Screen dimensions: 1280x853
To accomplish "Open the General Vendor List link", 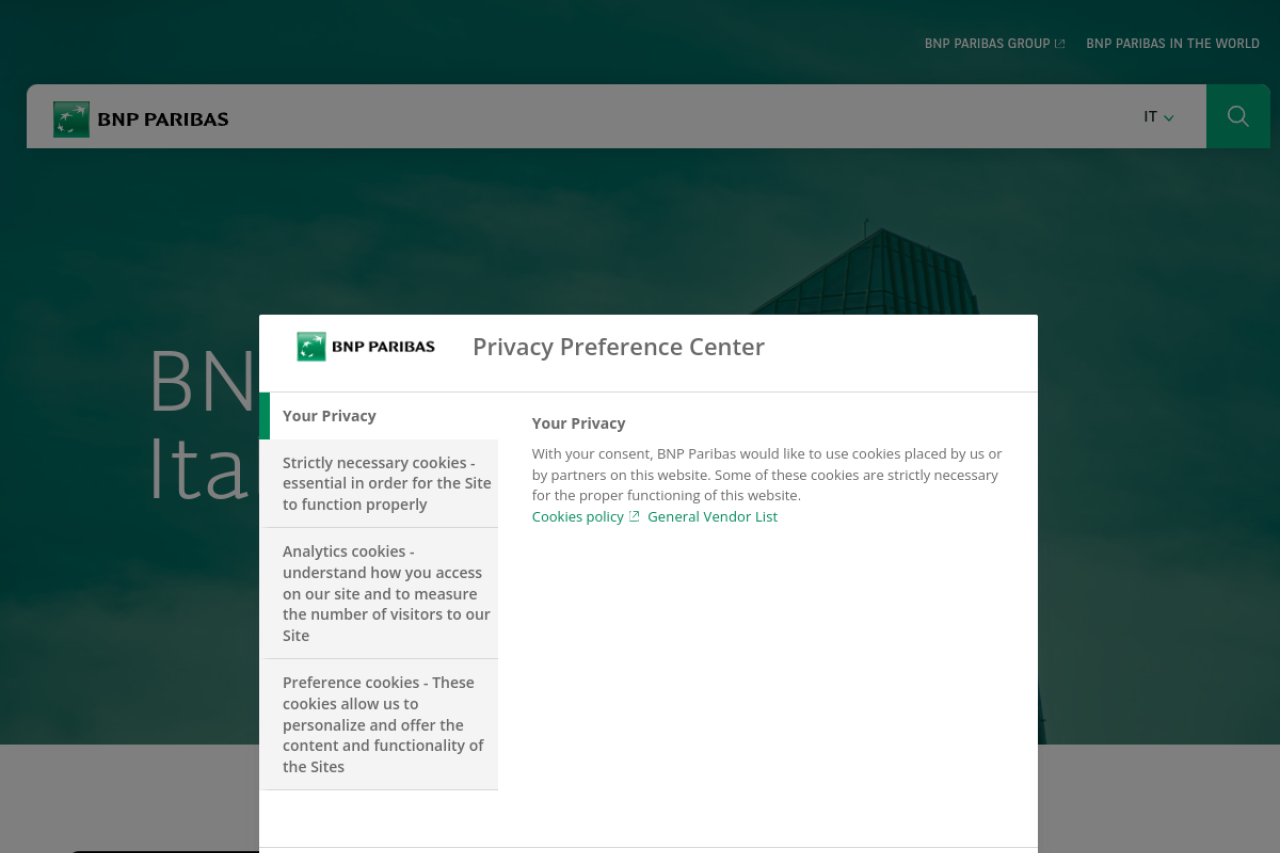I will point(712,517).
